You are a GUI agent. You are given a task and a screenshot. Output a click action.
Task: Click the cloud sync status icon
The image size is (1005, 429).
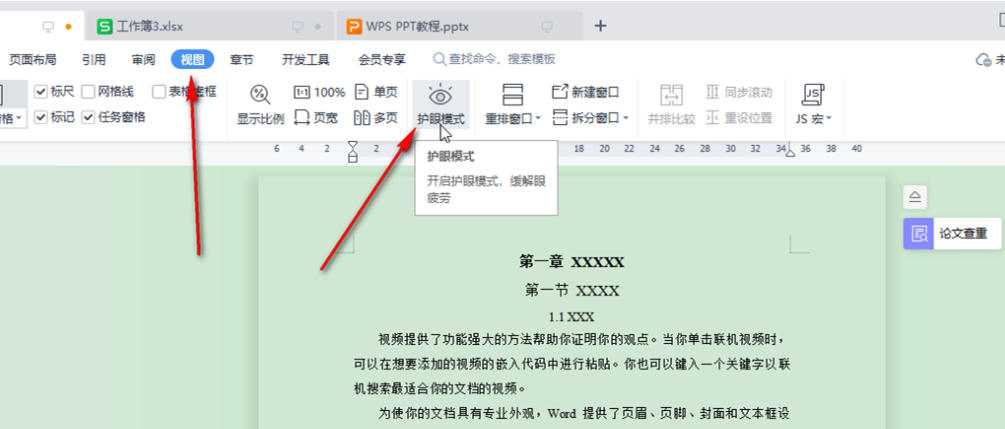tap(983, 60)
